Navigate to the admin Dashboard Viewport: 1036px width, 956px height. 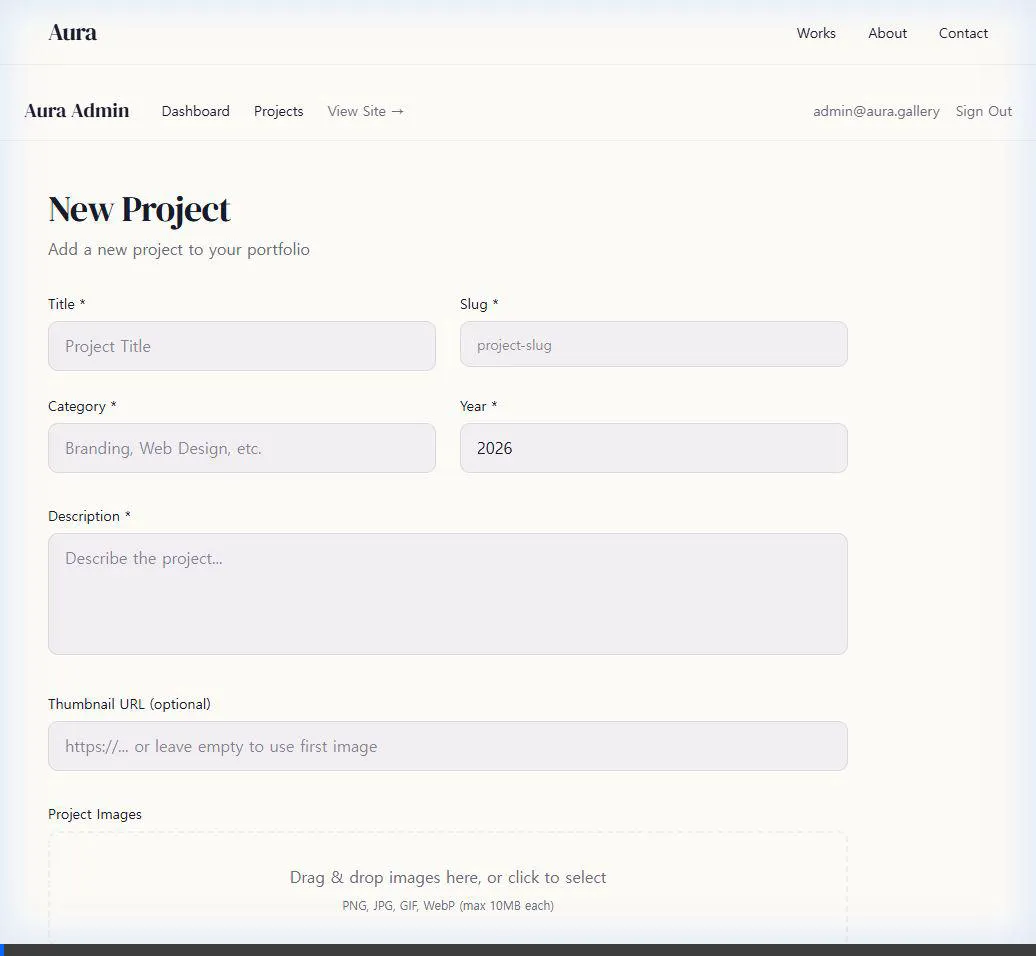[195, 111]
